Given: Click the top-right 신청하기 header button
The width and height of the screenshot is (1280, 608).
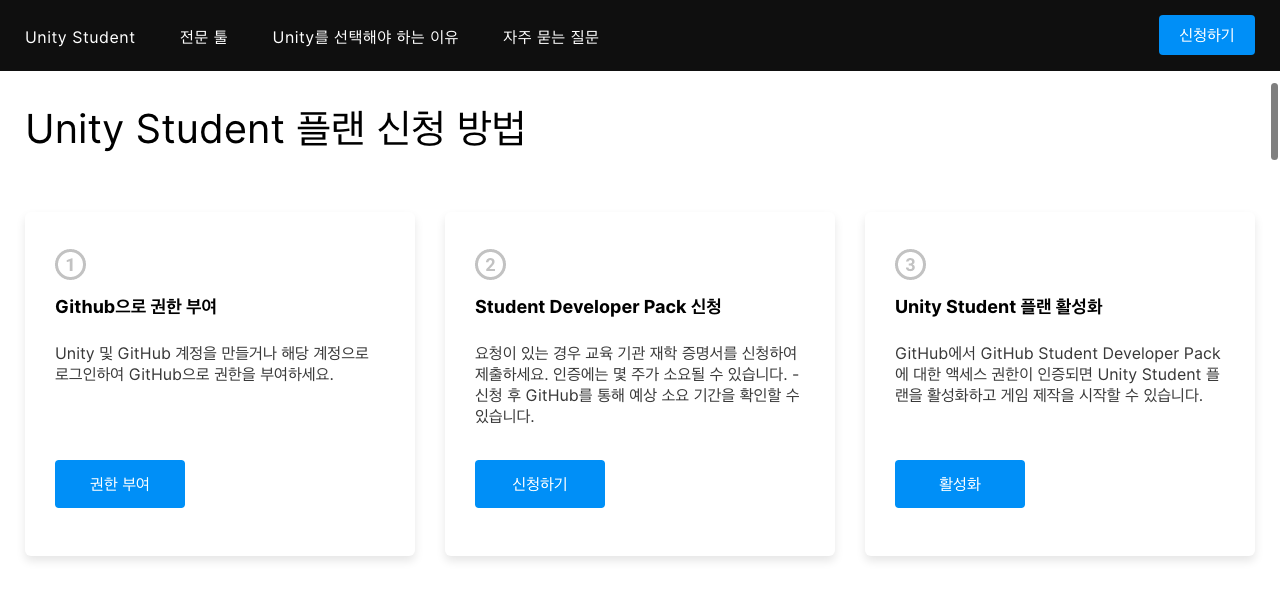Looking at the screenshot, I should [1206, 35].
